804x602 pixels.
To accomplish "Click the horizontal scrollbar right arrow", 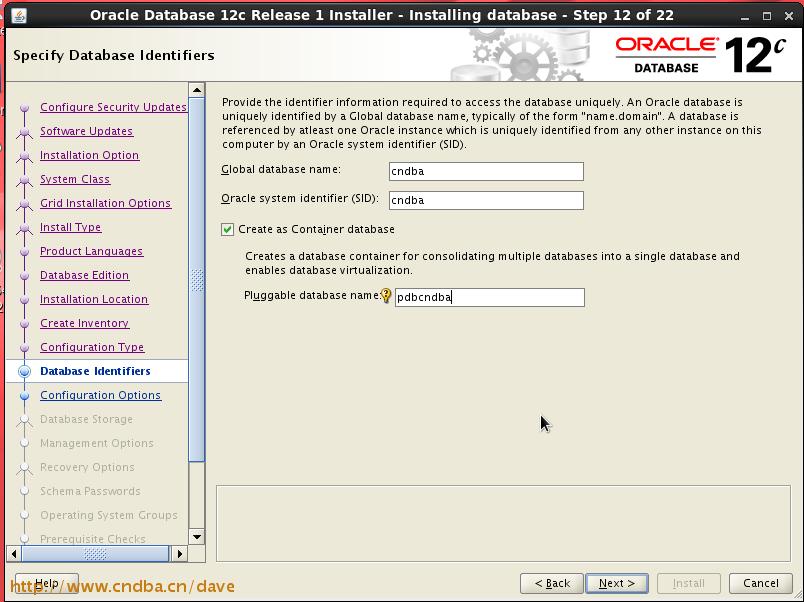I will point(179,554).
